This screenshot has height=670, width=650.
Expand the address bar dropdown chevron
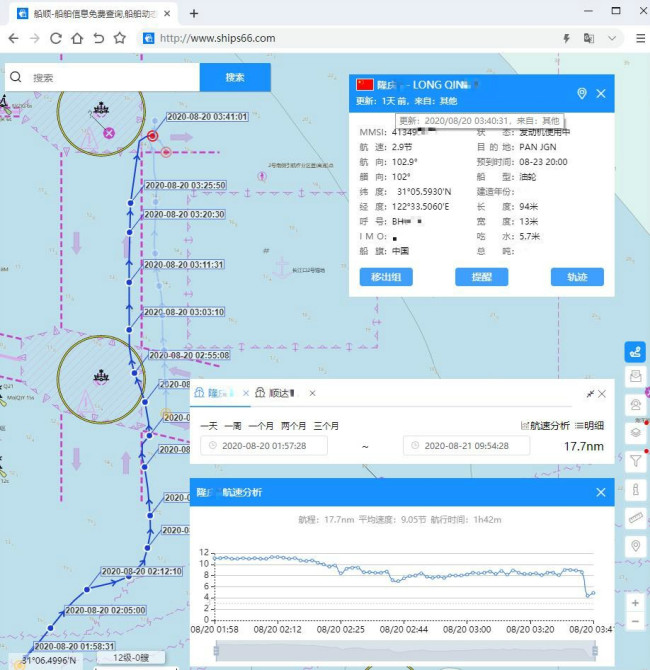coord(612,38)
